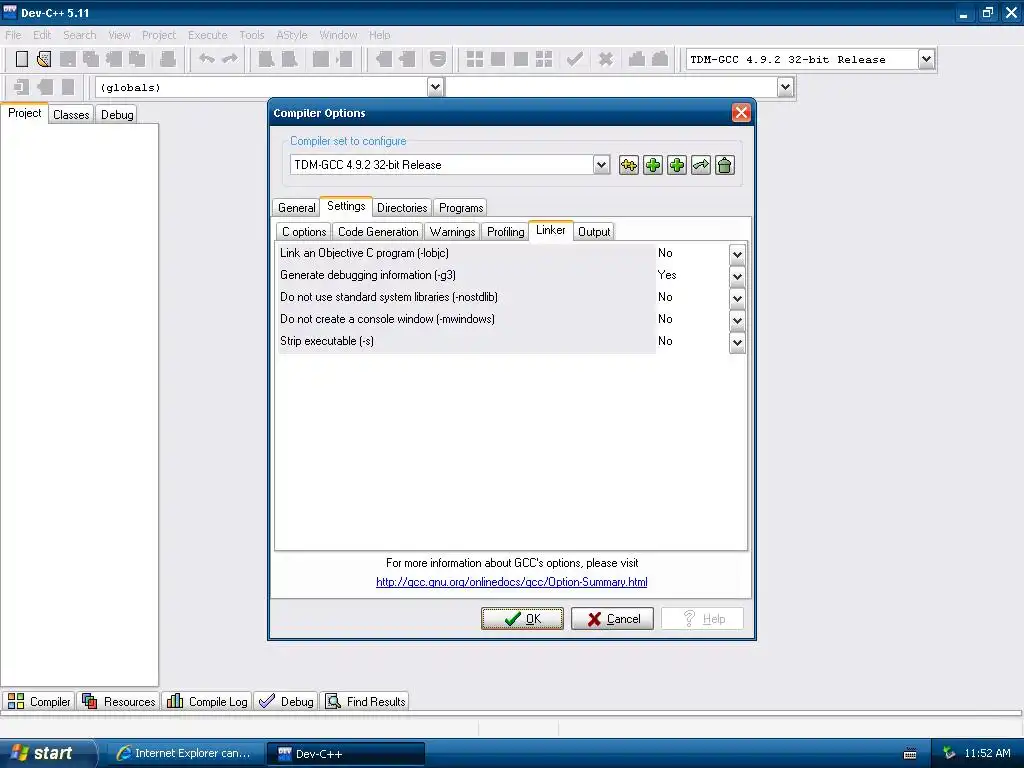Screen dimensions: 1024x768
Task: Click the Open file toolbar icon
Action: click(44, 59)
